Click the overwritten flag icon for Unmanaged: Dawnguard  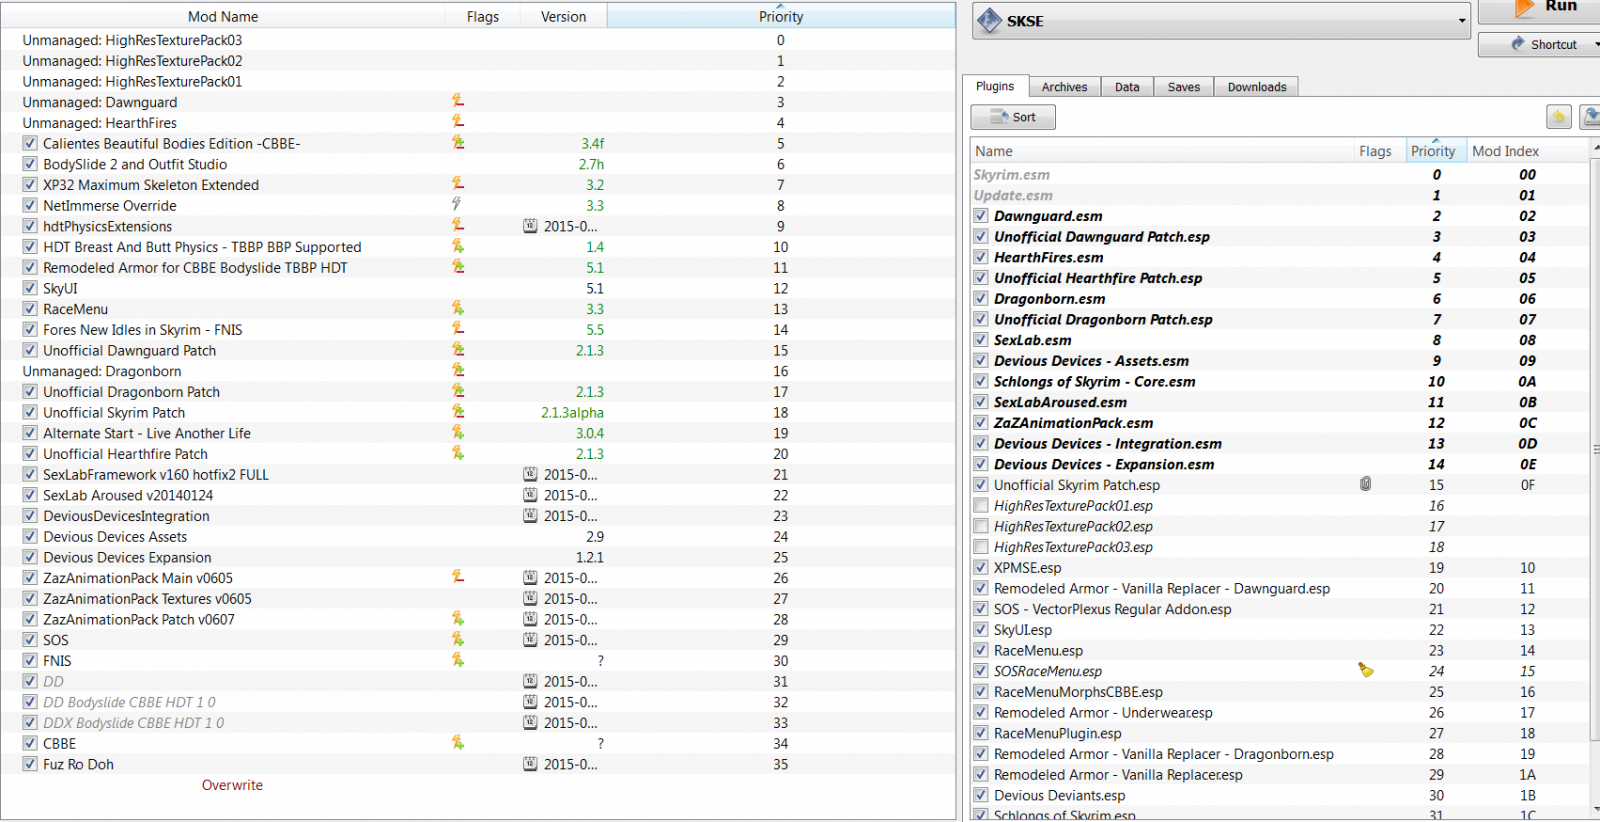point(457,101)
